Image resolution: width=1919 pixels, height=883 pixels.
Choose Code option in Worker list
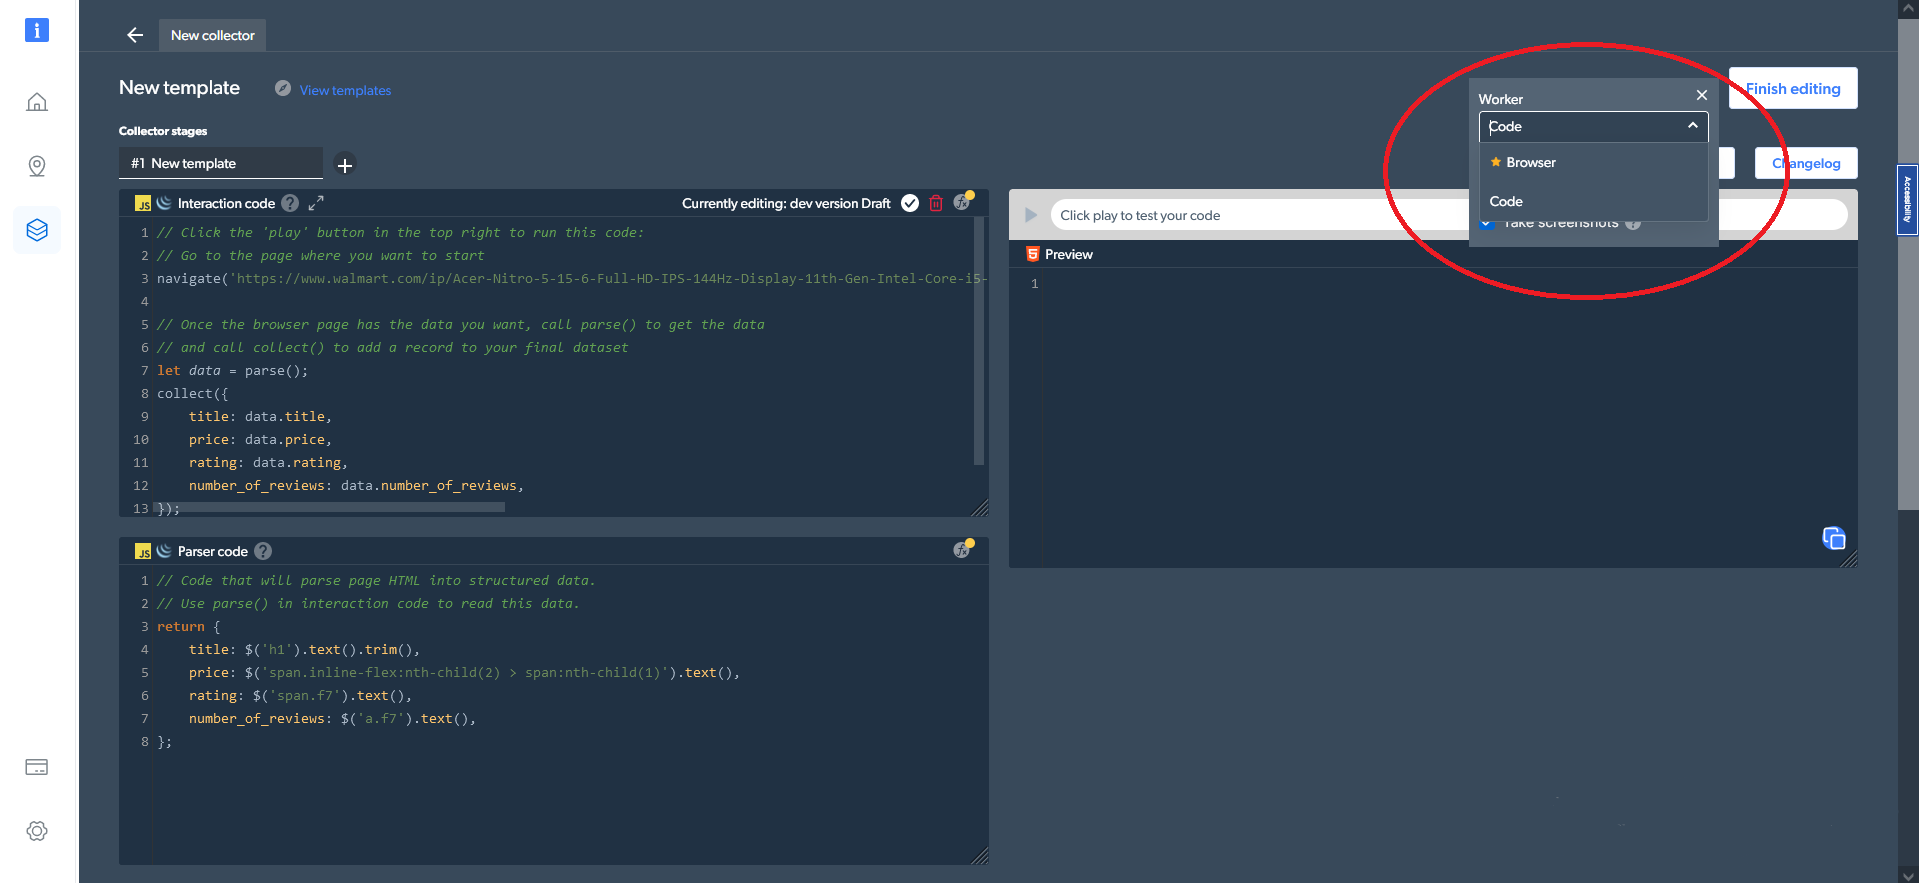(1506, 201)
